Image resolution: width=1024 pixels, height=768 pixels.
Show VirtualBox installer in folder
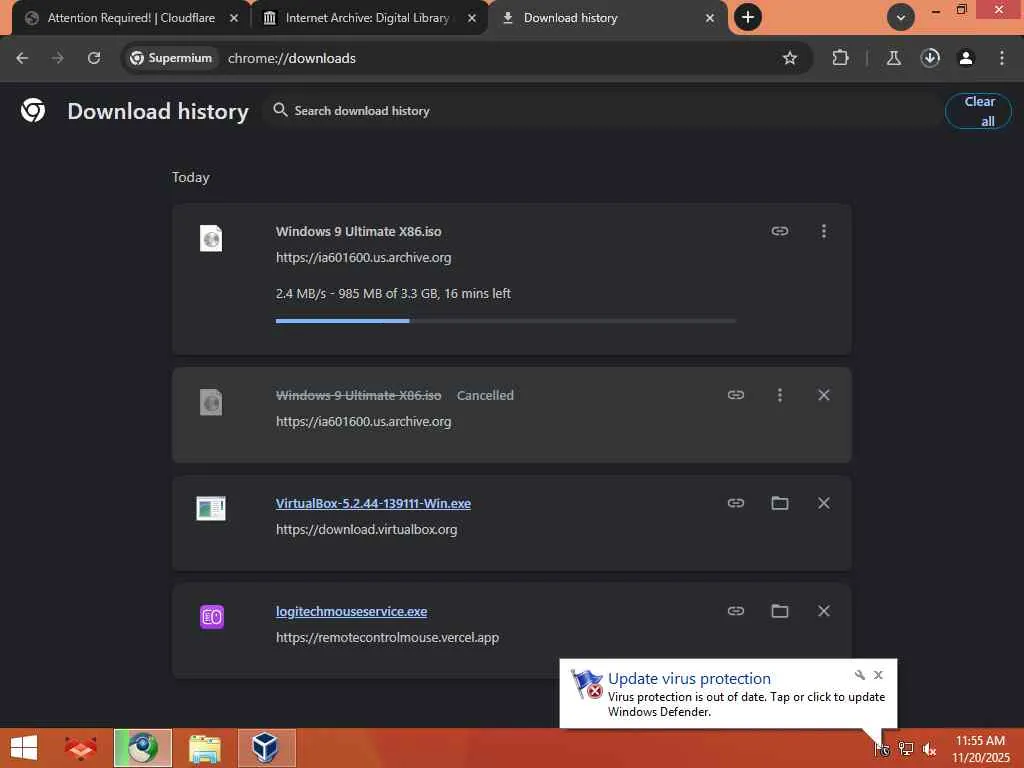click(x=780, y=503)
